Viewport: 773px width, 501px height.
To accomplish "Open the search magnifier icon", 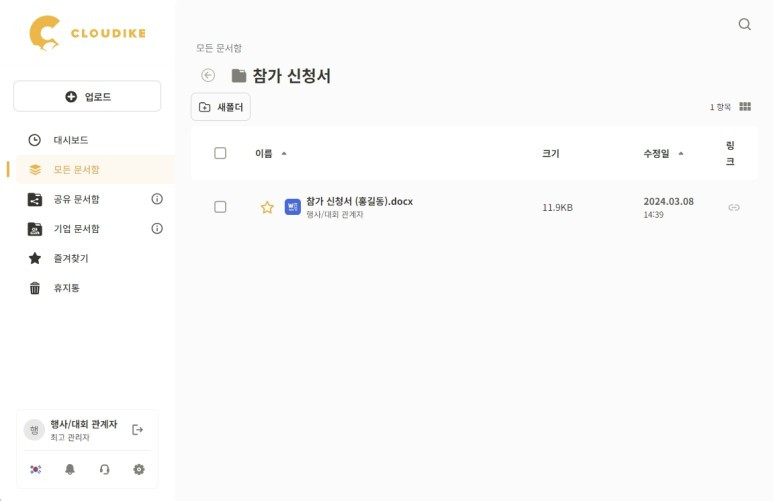I will click(744, 24).
